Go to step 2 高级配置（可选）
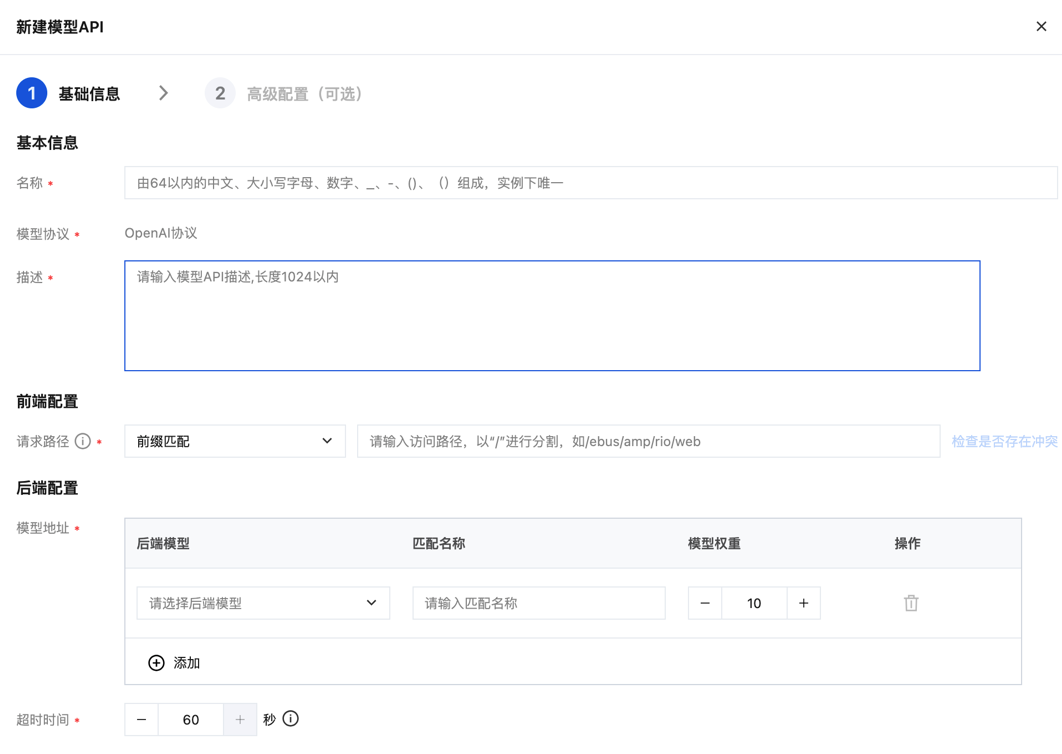Image resolution: width=1062 pixels, height=754 pixels. click(x=284, y=93)
